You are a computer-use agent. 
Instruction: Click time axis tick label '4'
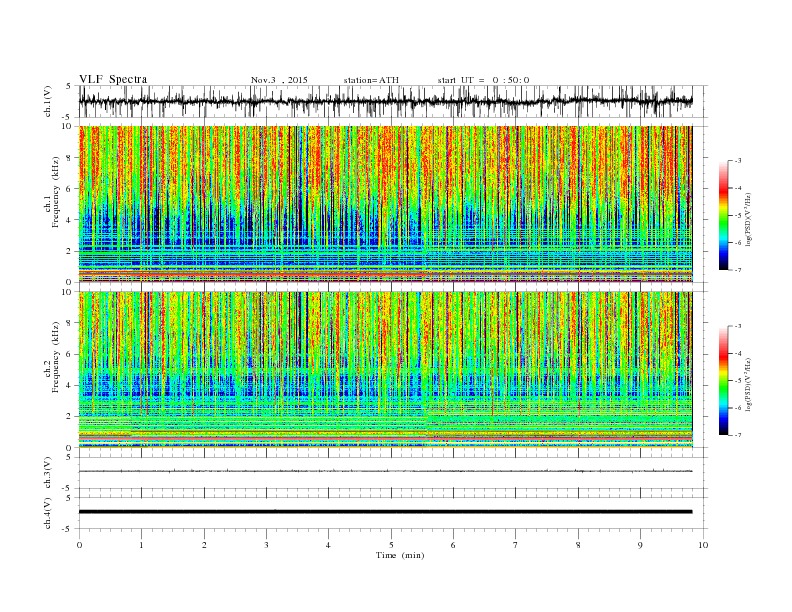[328, 545]
